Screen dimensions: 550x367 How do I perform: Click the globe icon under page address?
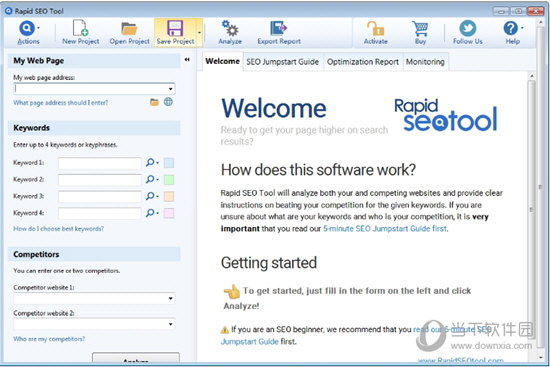click(x=168, y=102)
